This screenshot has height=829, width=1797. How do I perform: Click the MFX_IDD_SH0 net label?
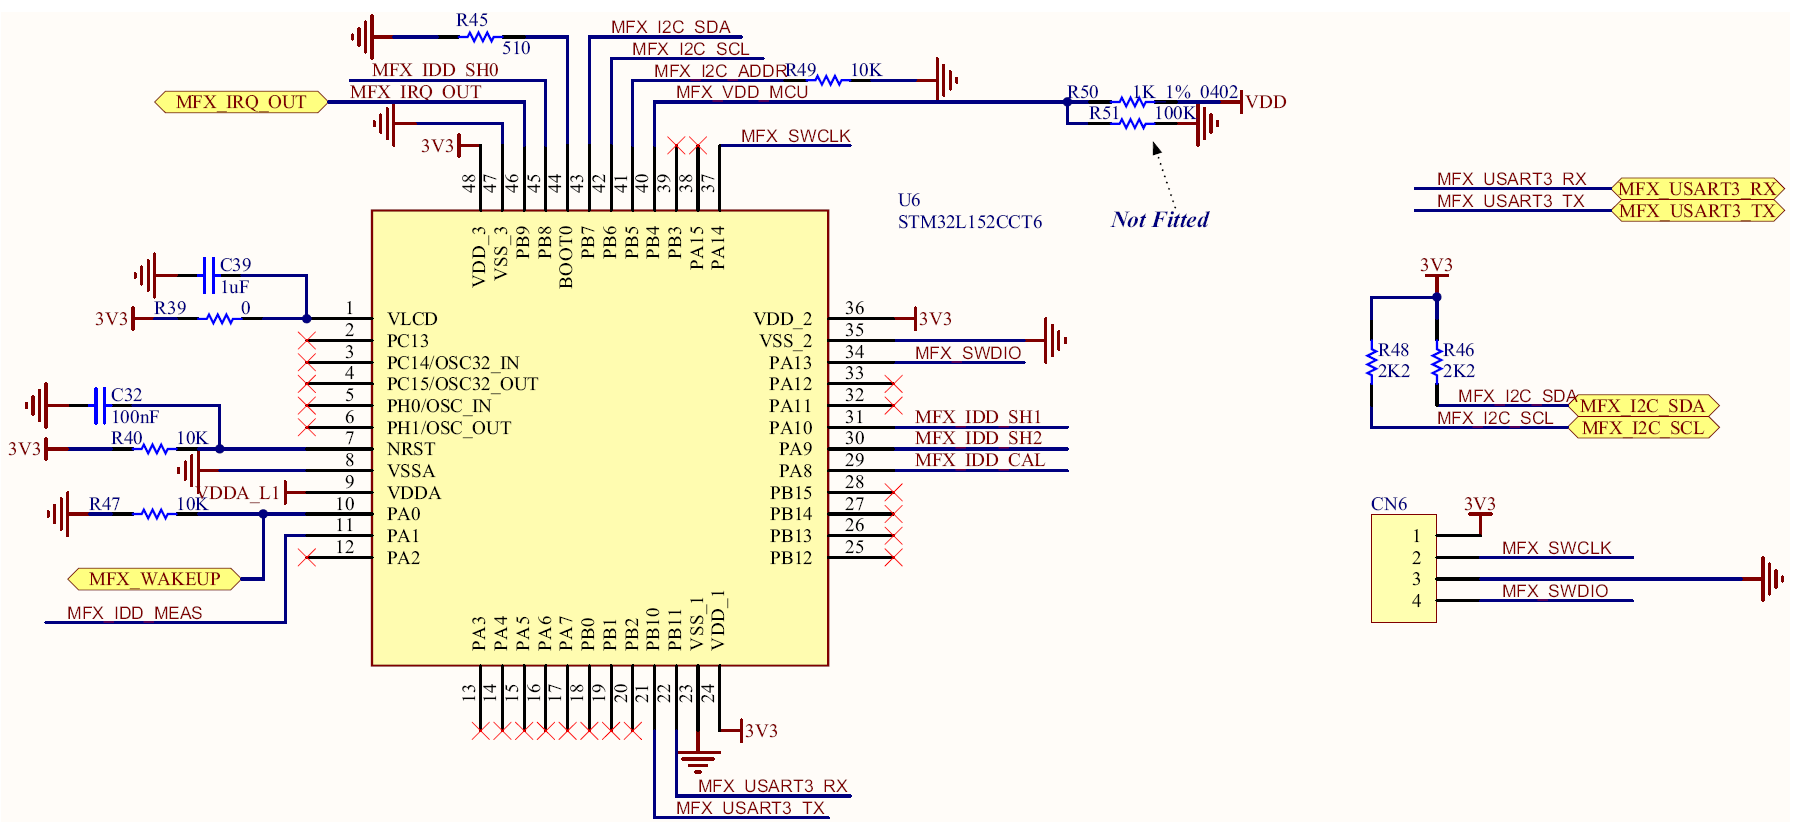click(x=435, y=70)
